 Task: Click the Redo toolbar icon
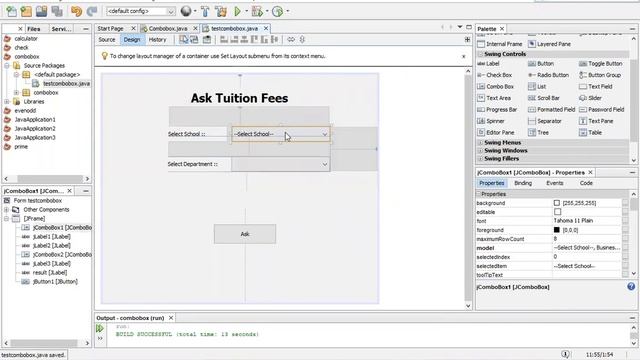point(92,11)
